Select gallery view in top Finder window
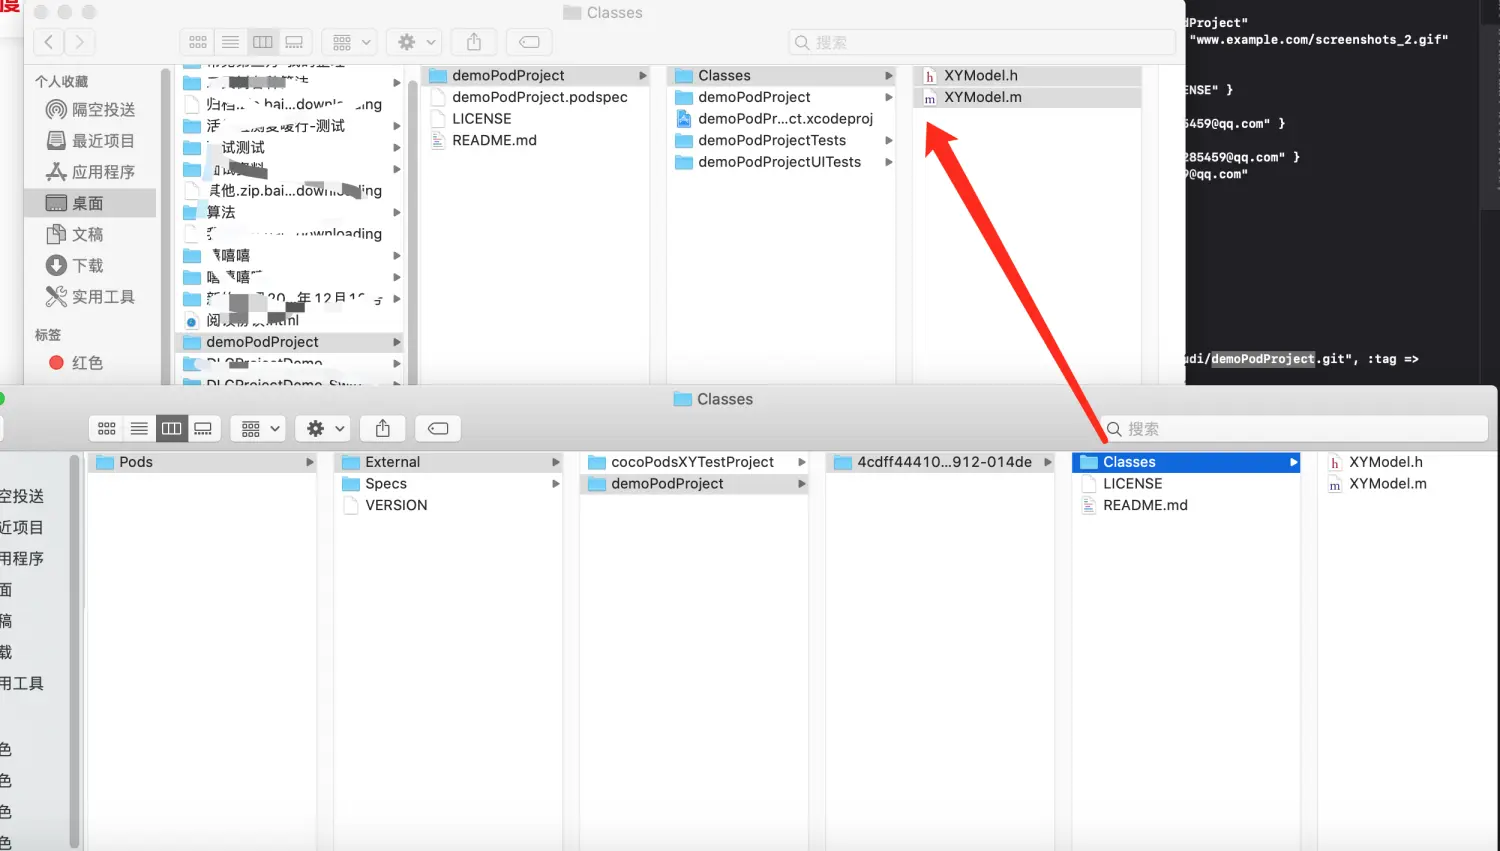 tap(294, 42)
